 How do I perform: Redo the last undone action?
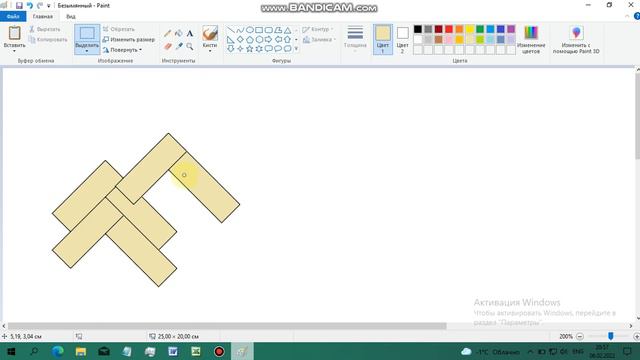tap(40, 6)
